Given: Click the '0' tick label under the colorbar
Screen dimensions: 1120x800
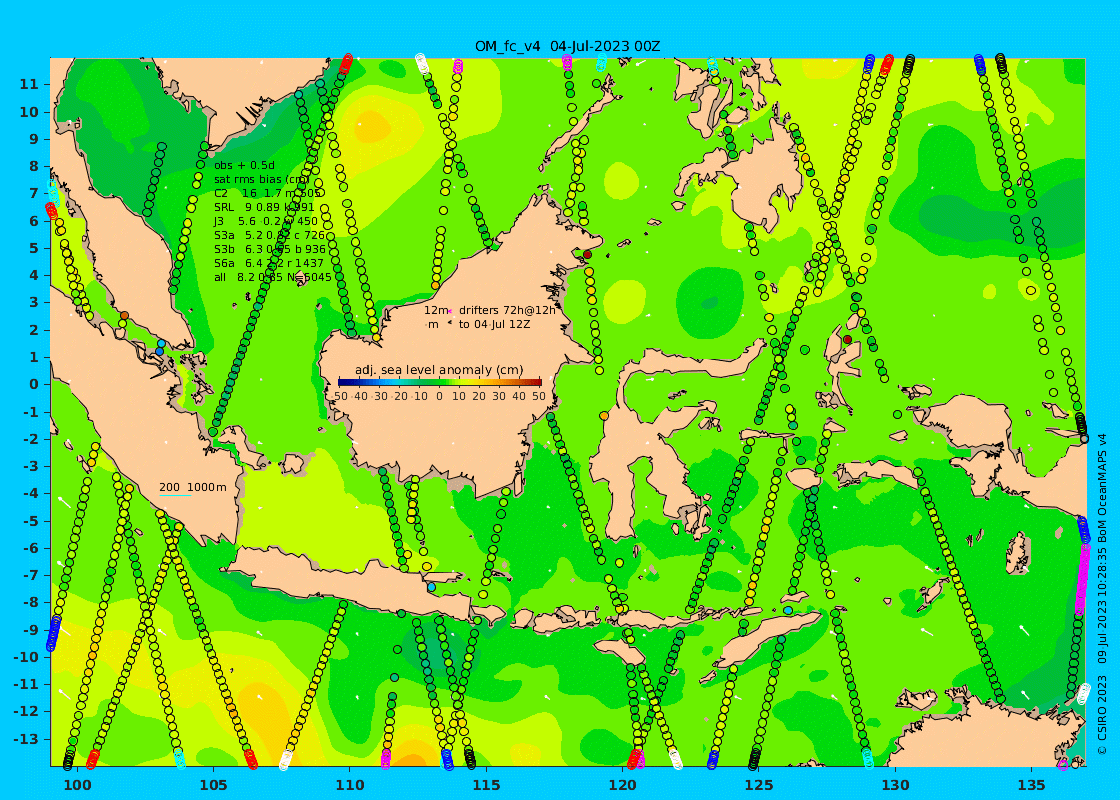Looking at the screenshot, I should coord(439,396).
